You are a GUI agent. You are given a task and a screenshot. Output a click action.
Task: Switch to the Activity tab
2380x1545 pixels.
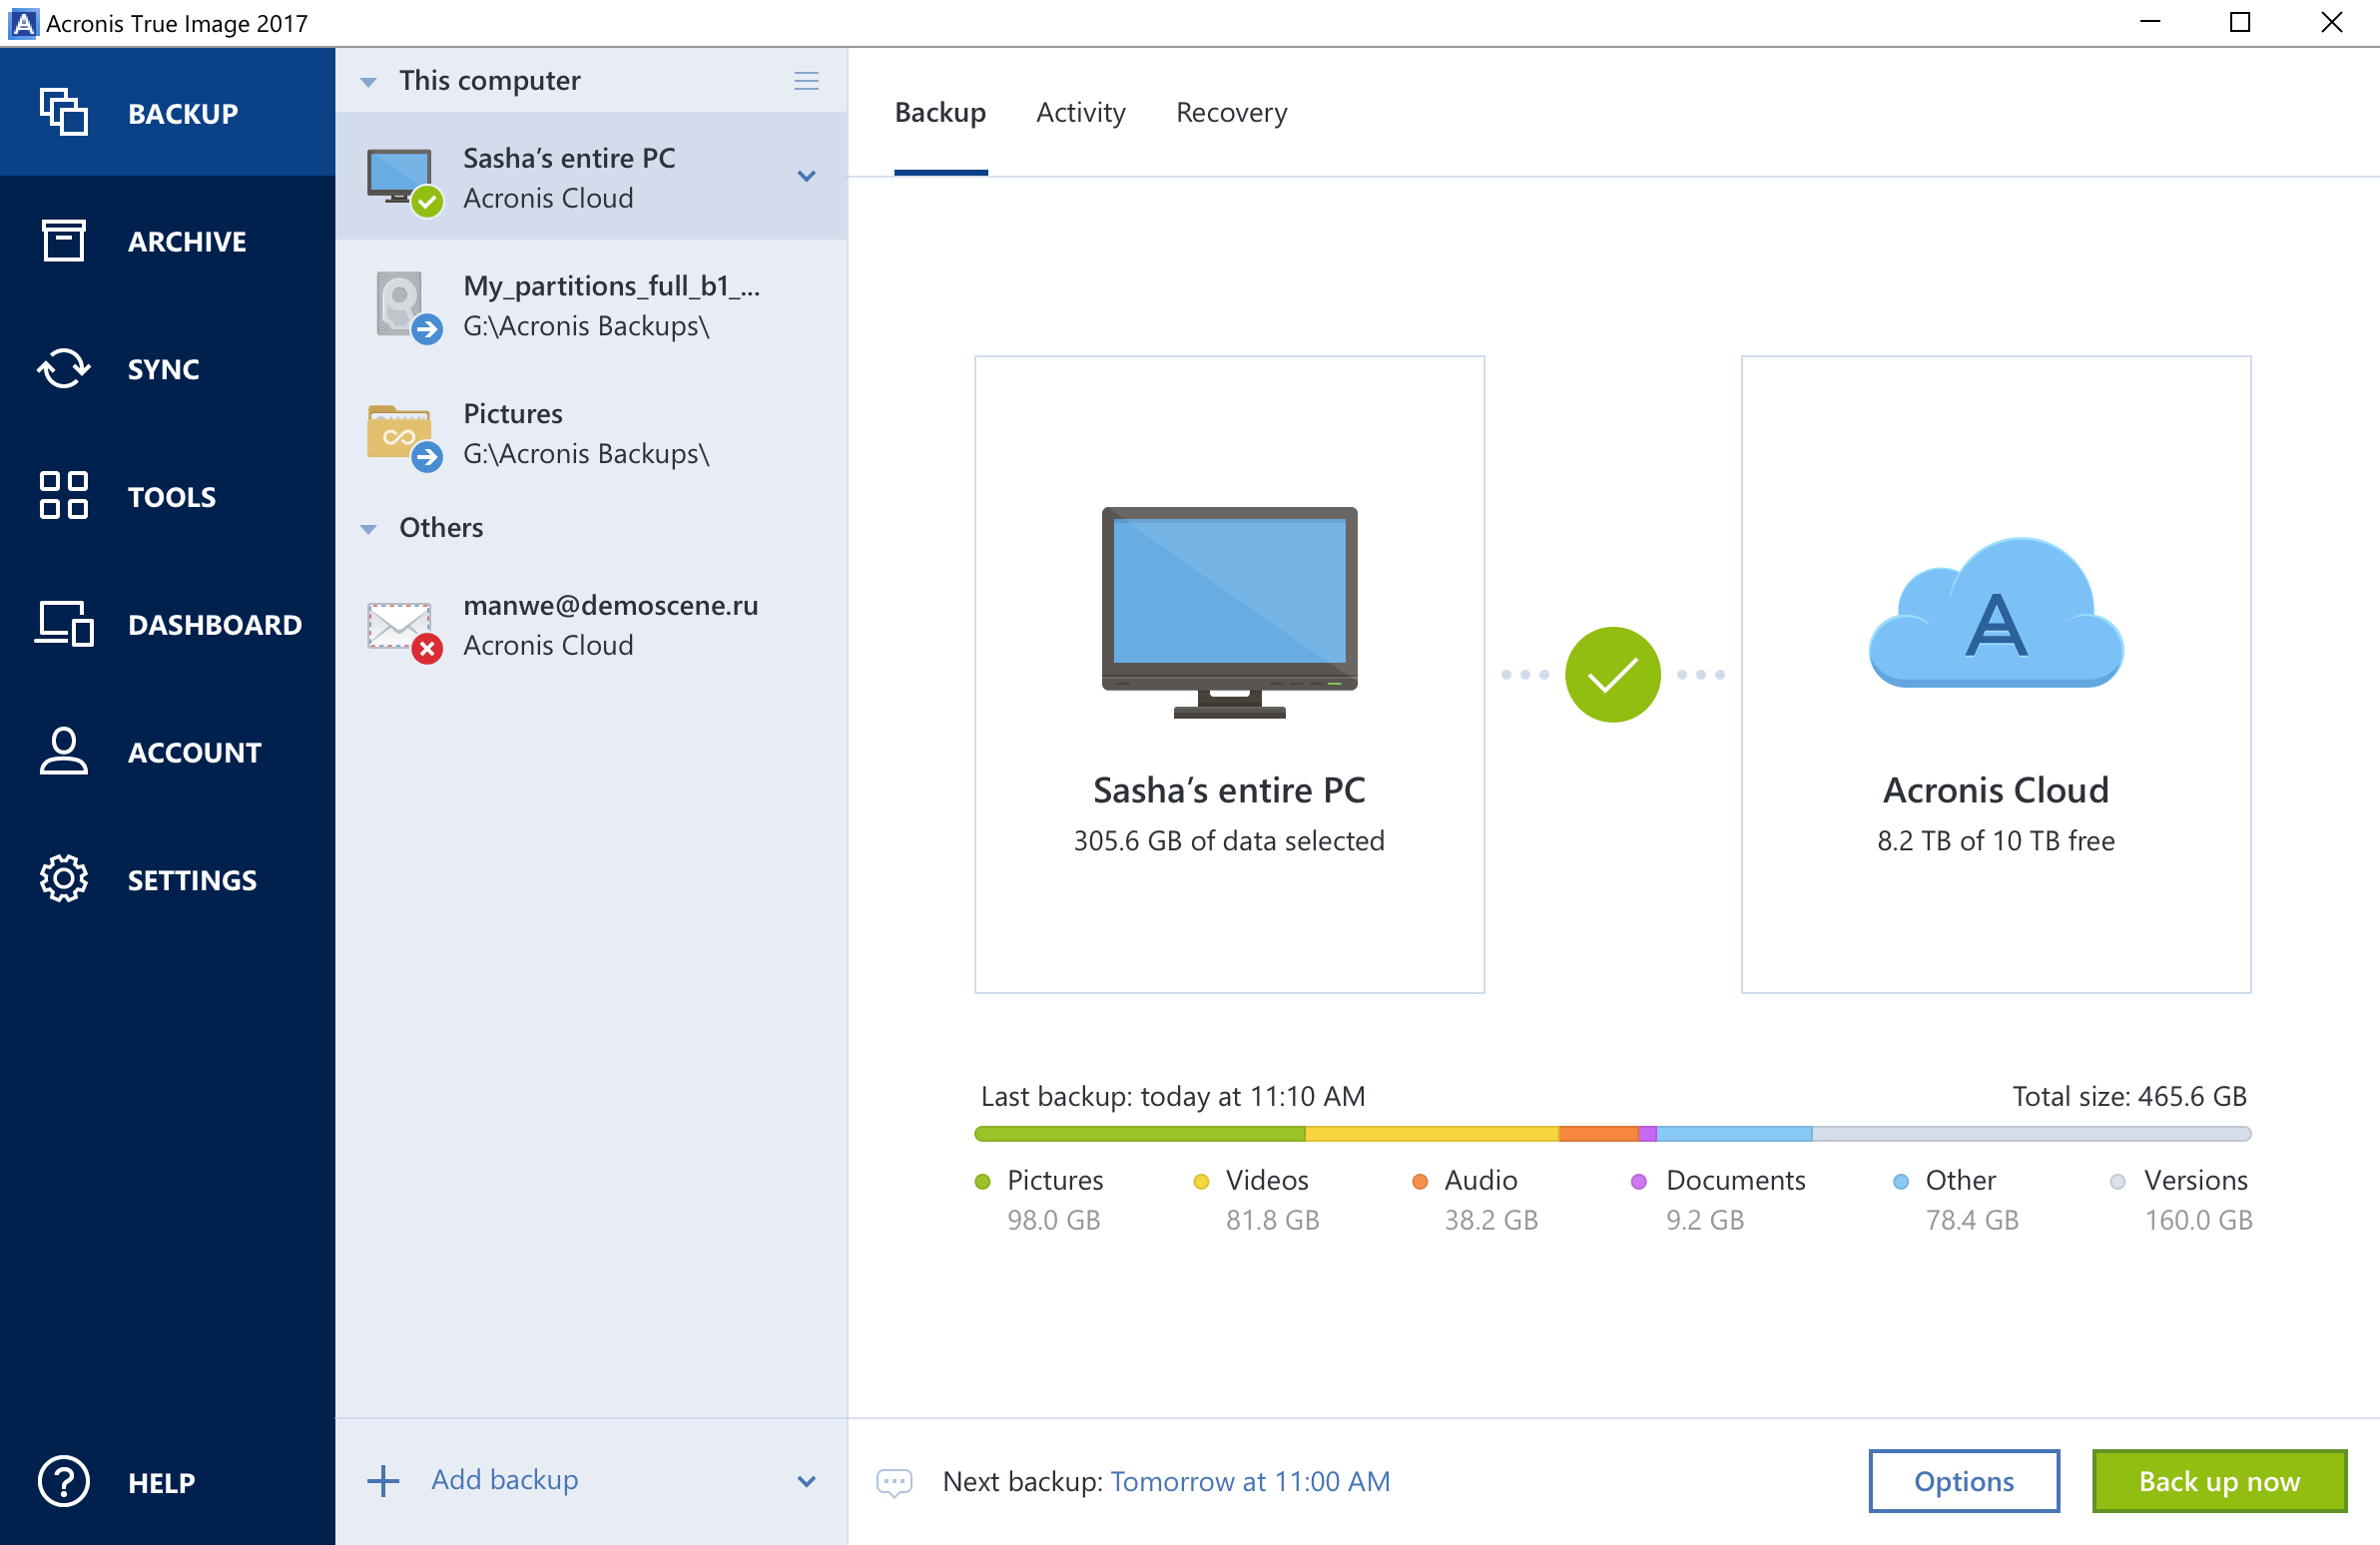(x=1080, y=113)
